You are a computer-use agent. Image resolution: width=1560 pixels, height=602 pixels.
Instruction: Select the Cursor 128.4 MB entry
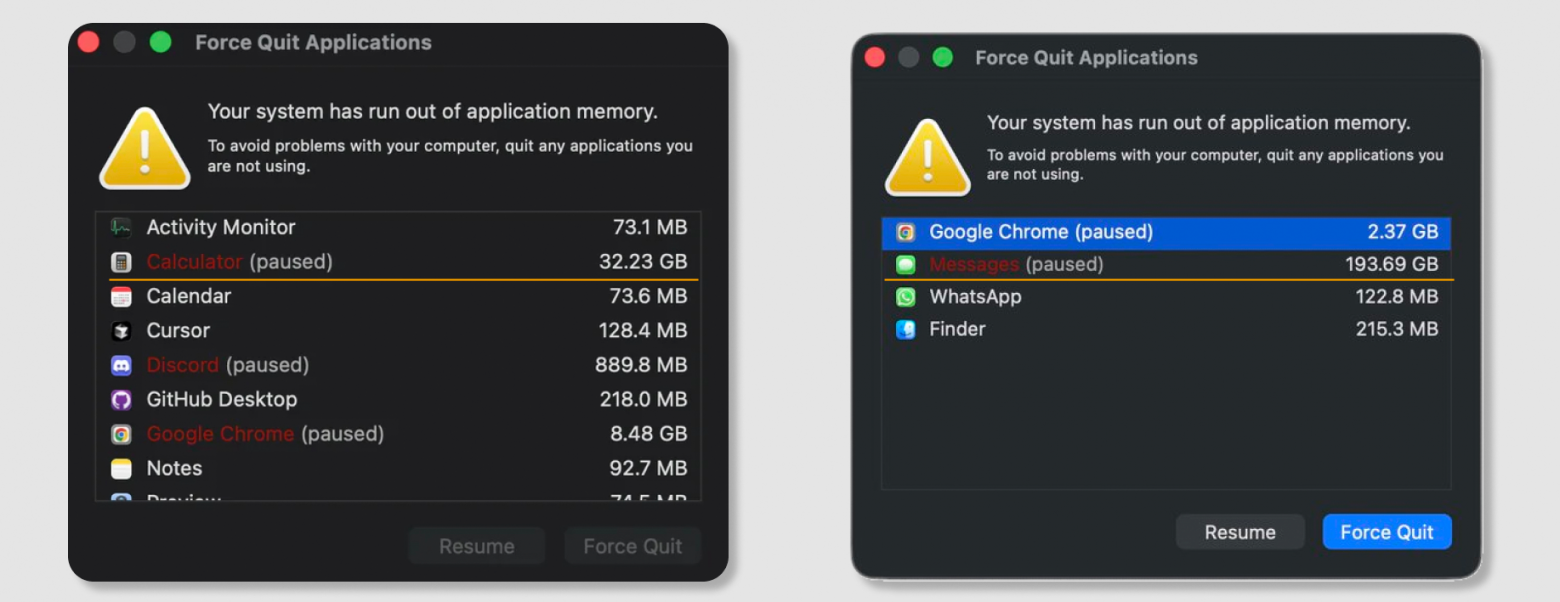point(400,331)
